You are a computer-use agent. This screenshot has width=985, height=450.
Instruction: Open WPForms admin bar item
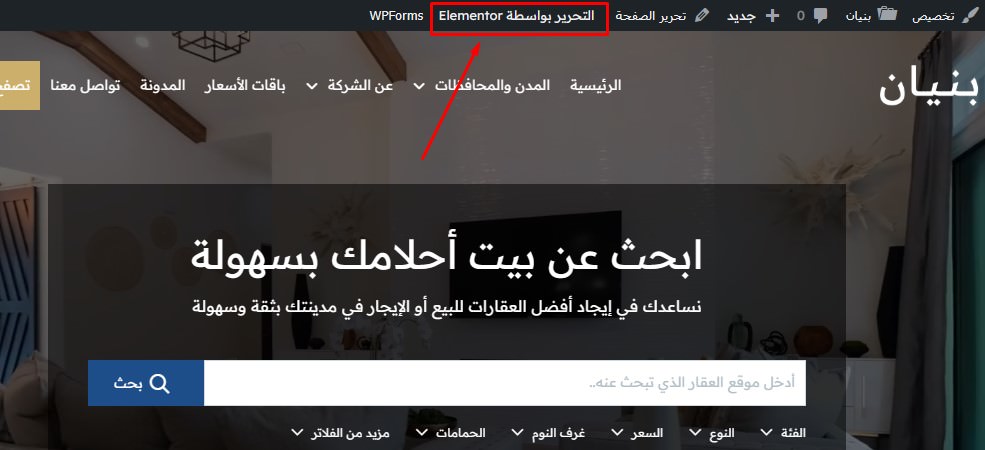[396, 16]
